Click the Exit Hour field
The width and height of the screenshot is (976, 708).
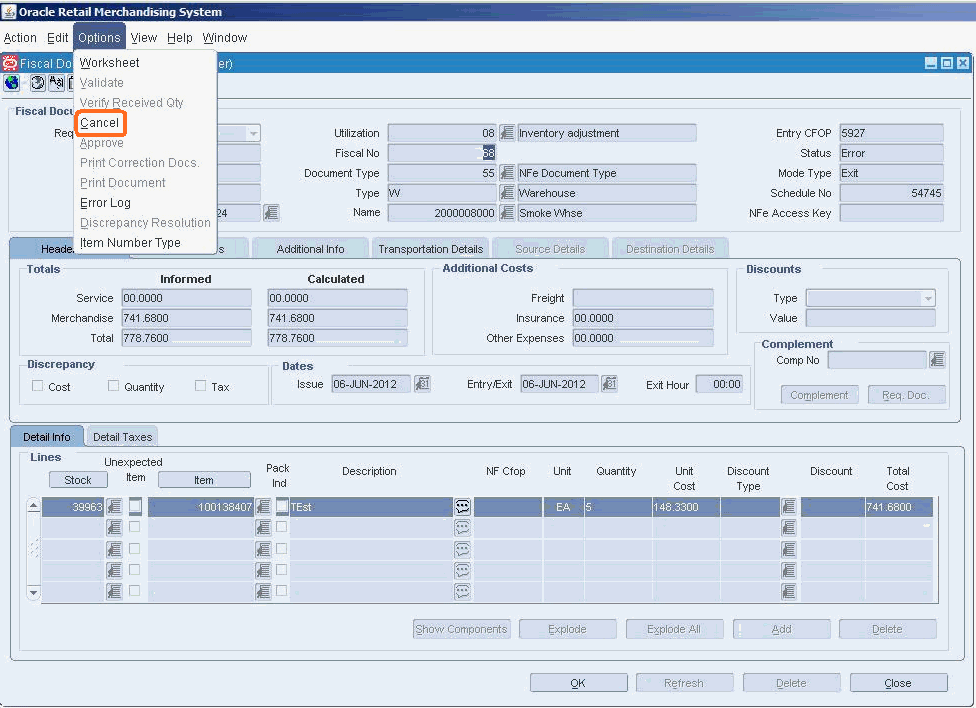click(x=720, y=384)
